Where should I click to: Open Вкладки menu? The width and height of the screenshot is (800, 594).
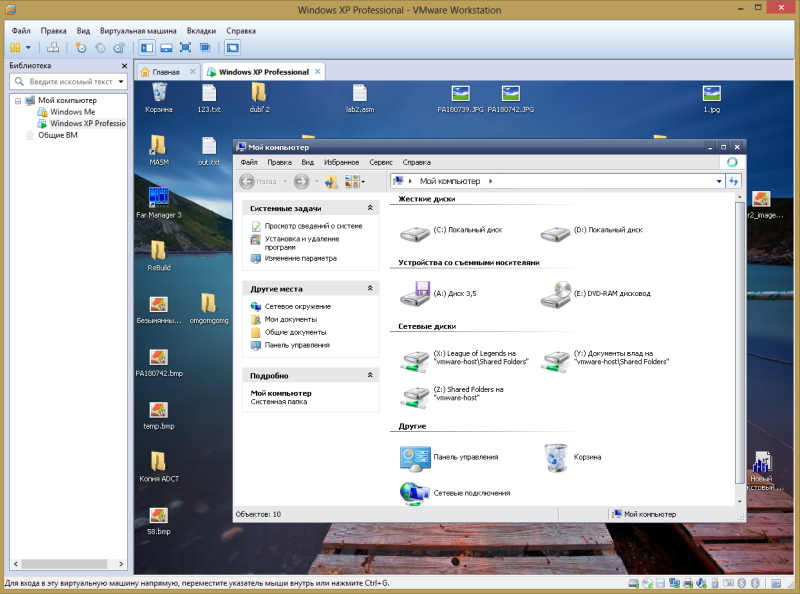[x=201, y=31]
